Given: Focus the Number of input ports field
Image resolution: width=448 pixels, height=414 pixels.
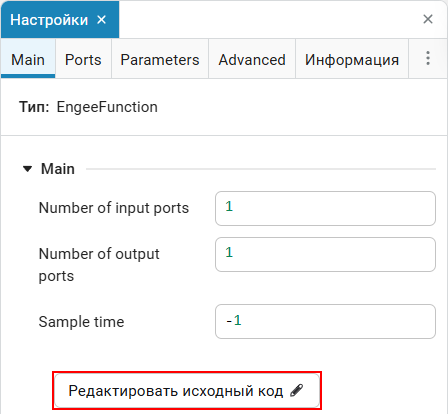Looking at the screenshot, I should coord(325,208).
